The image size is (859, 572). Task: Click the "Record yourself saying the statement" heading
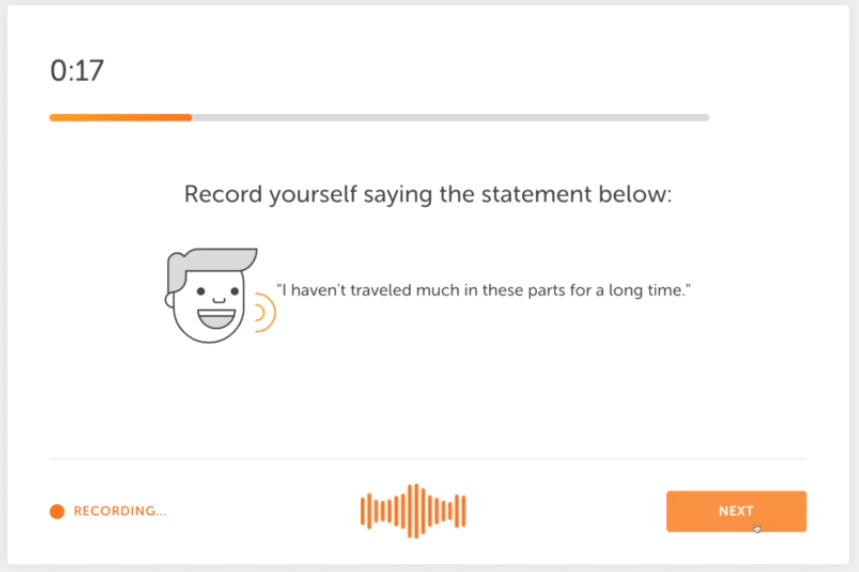pyautogui.click(x=428, y=195)
